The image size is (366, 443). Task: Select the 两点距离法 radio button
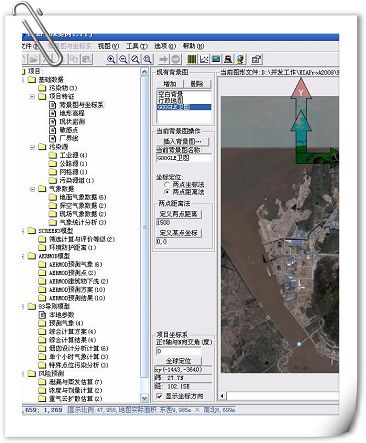[x=167, y=192]
